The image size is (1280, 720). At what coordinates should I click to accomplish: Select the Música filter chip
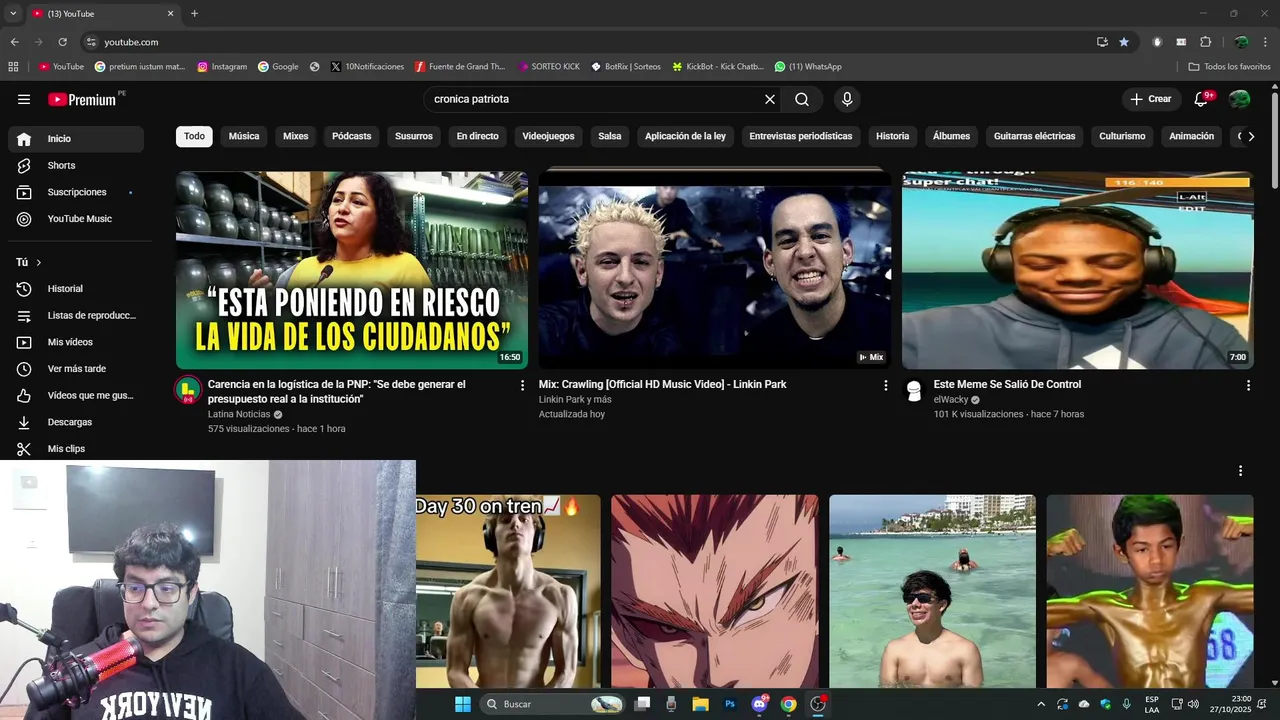click(x=244, y=136)
